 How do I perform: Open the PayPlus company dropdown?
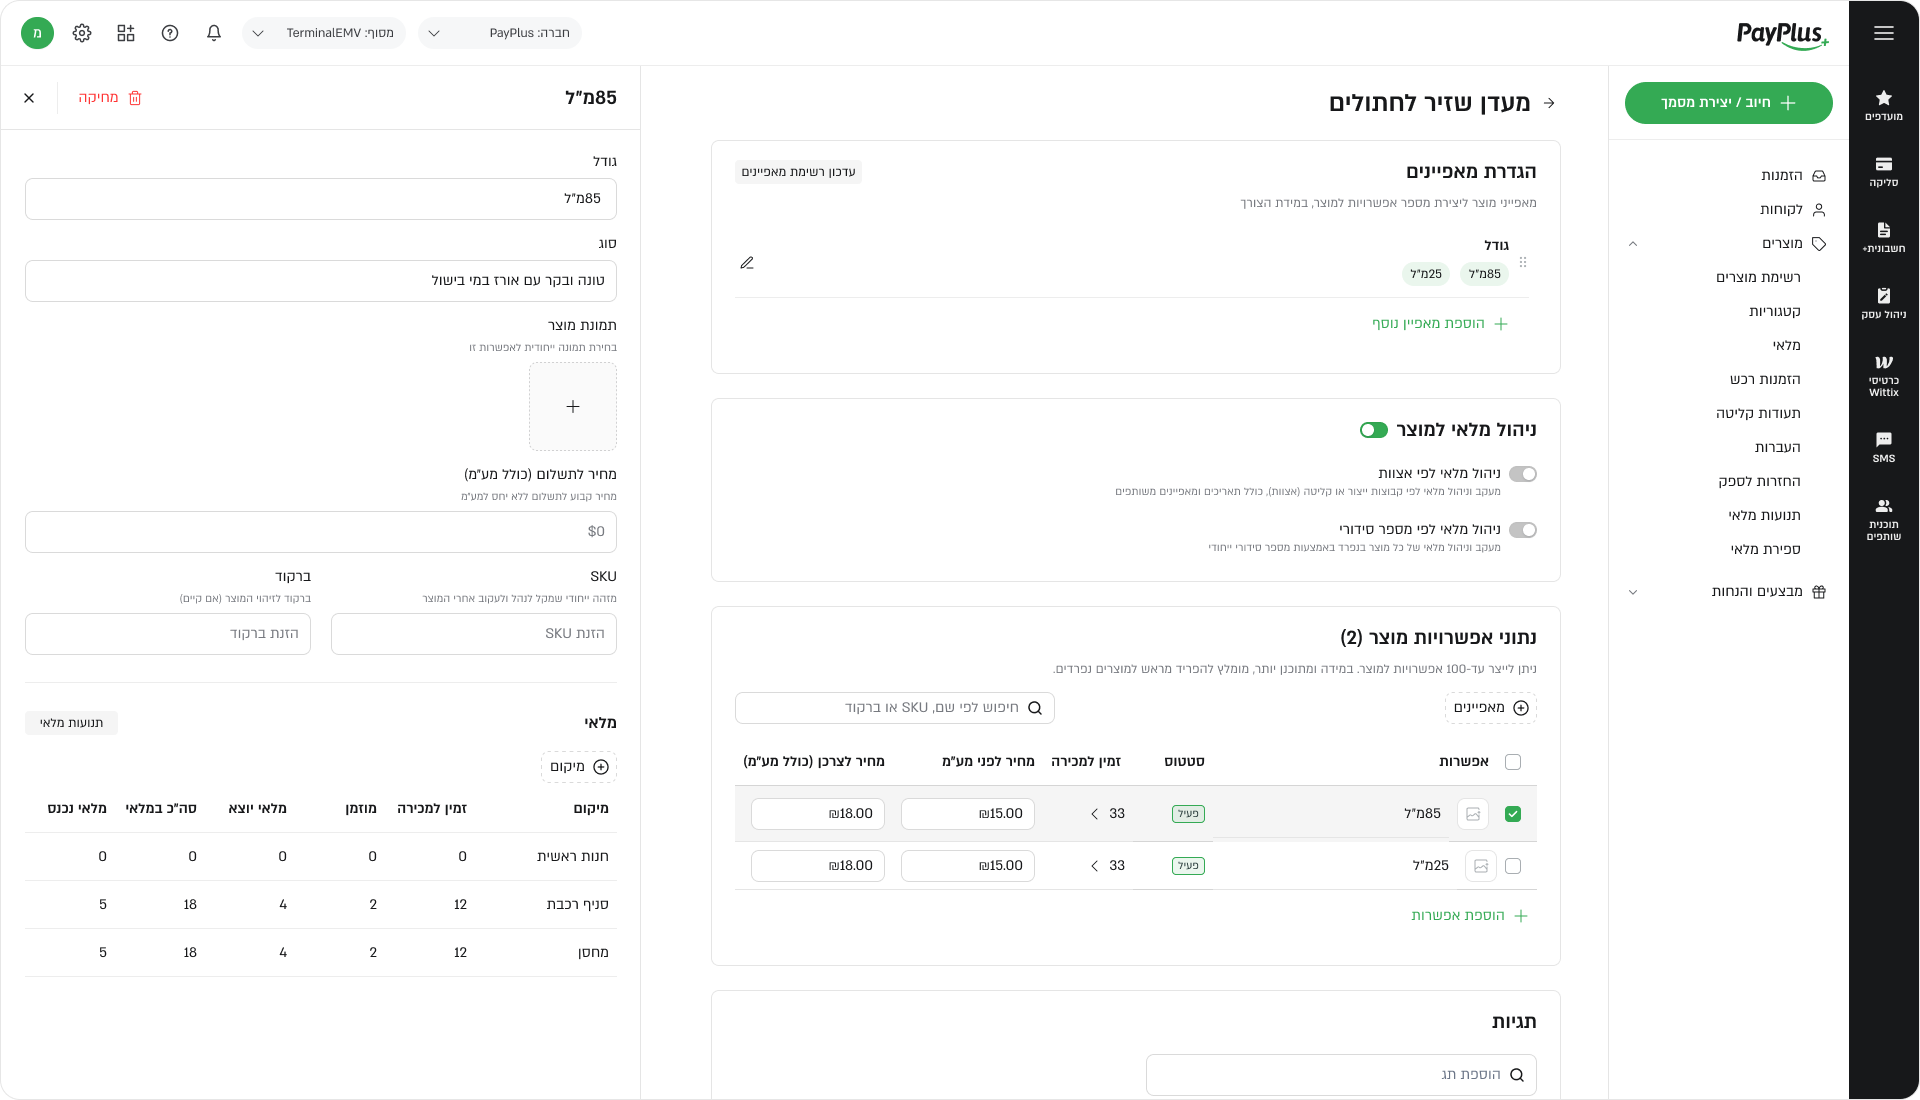click(499, 33)
